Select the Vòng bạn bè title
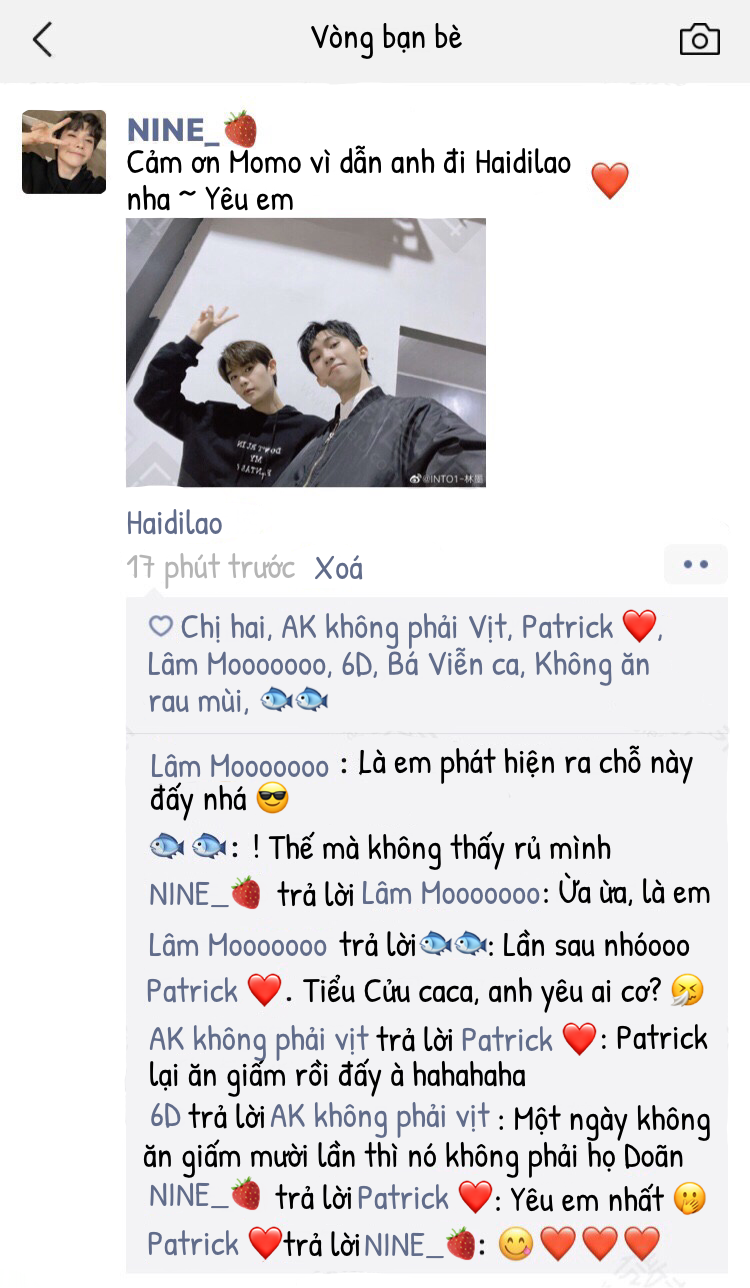This screenshot has height=1288, width=750. (x=387, y=39)
